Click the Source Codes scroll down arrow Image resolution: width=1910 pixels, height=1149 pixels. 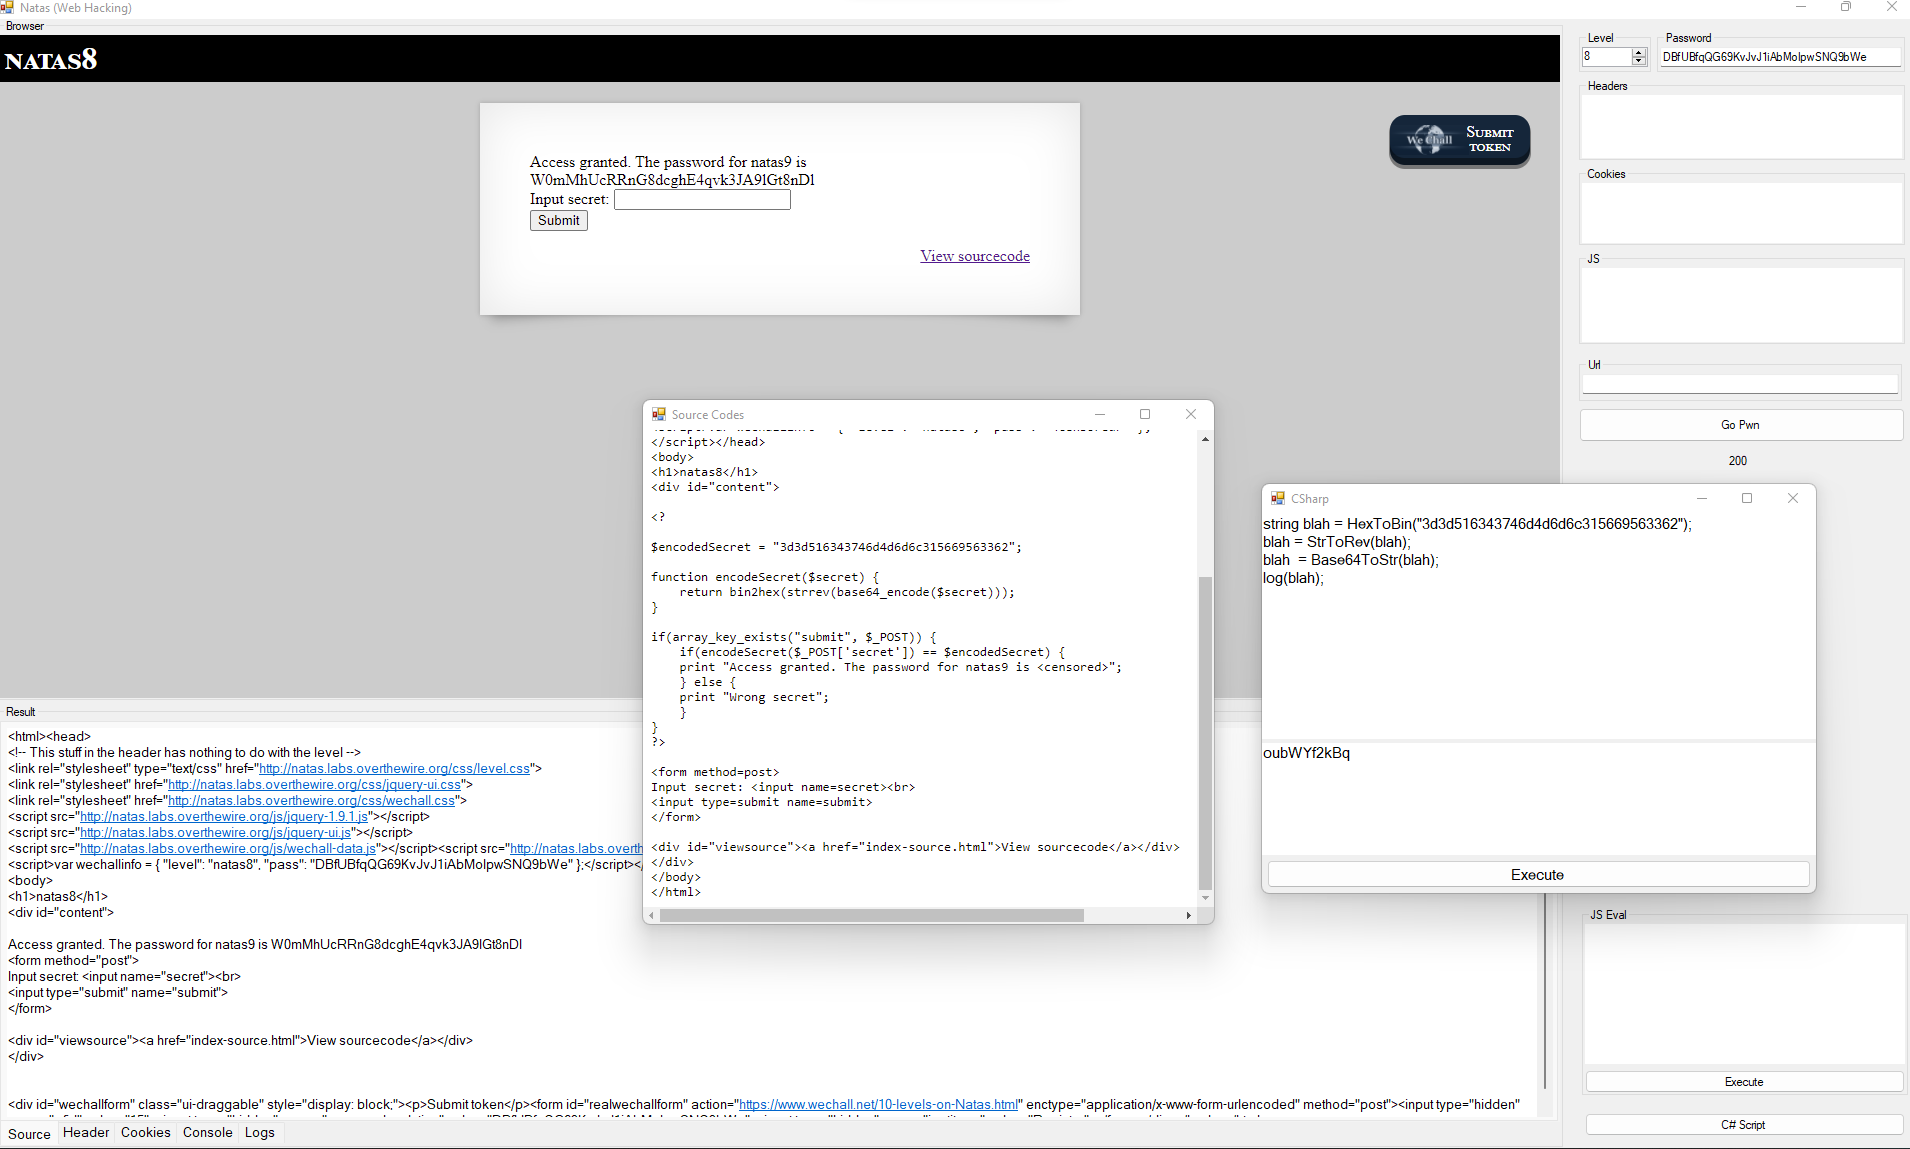click(x=1205, y=898)
